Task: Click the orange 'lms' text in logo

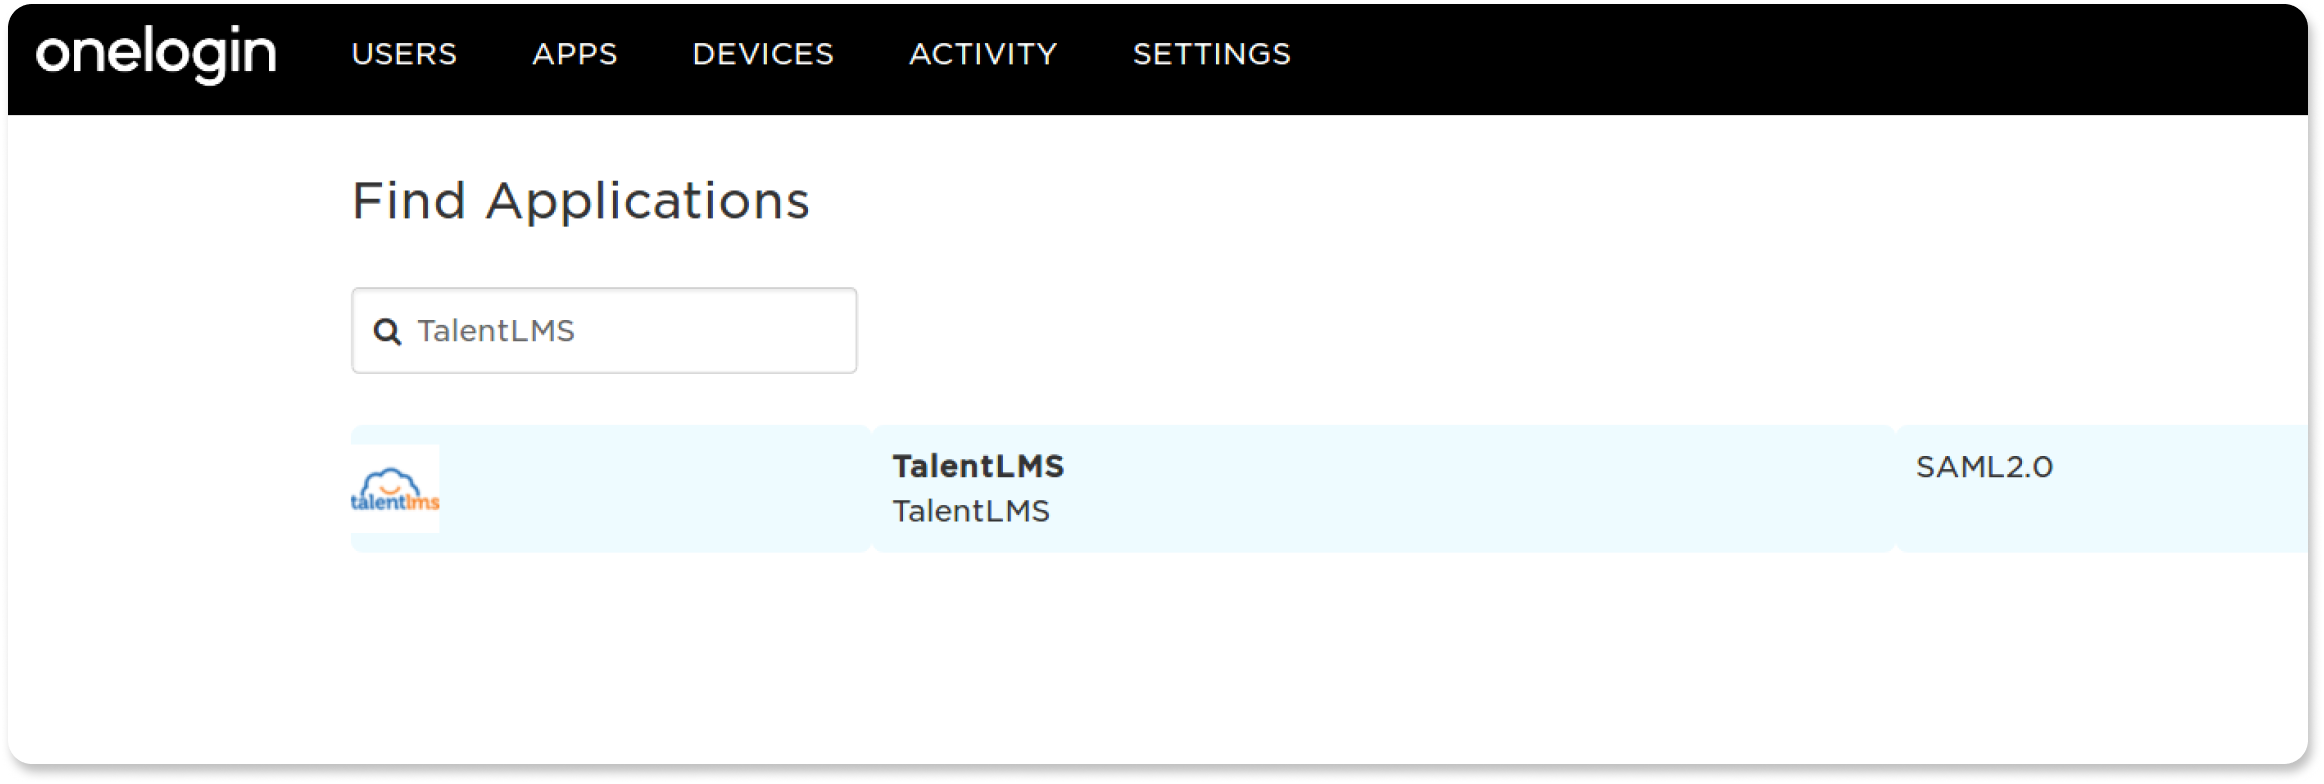Action: click(x=423, y=502)
